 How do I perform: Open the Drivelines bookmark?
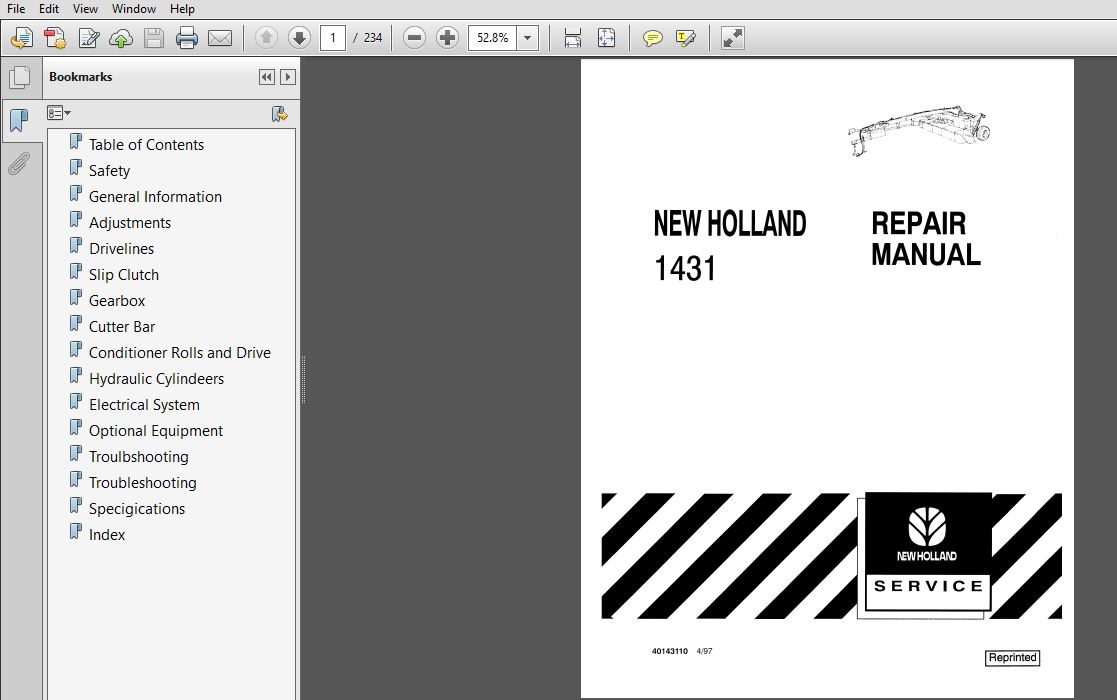(121, 249)
